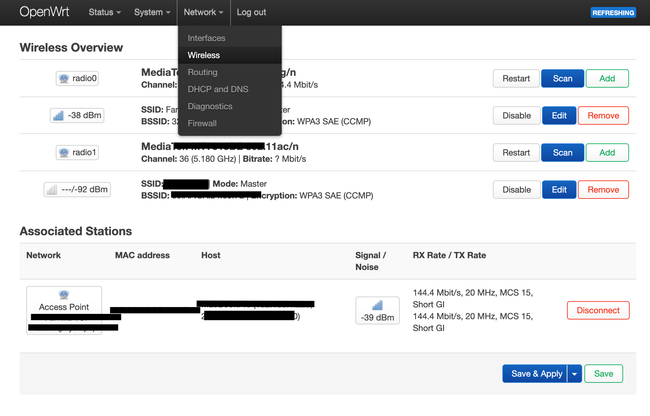Remove the radio1 WPA3 network
The image size is (650, 416).
(603, 189)
